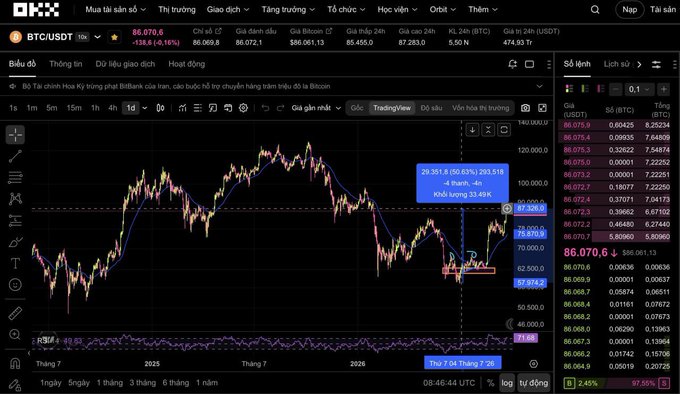The height and width of the screenshot is (394, 680).
Task: Open the emoji sticker tool
Action: (x=15, y=285)
